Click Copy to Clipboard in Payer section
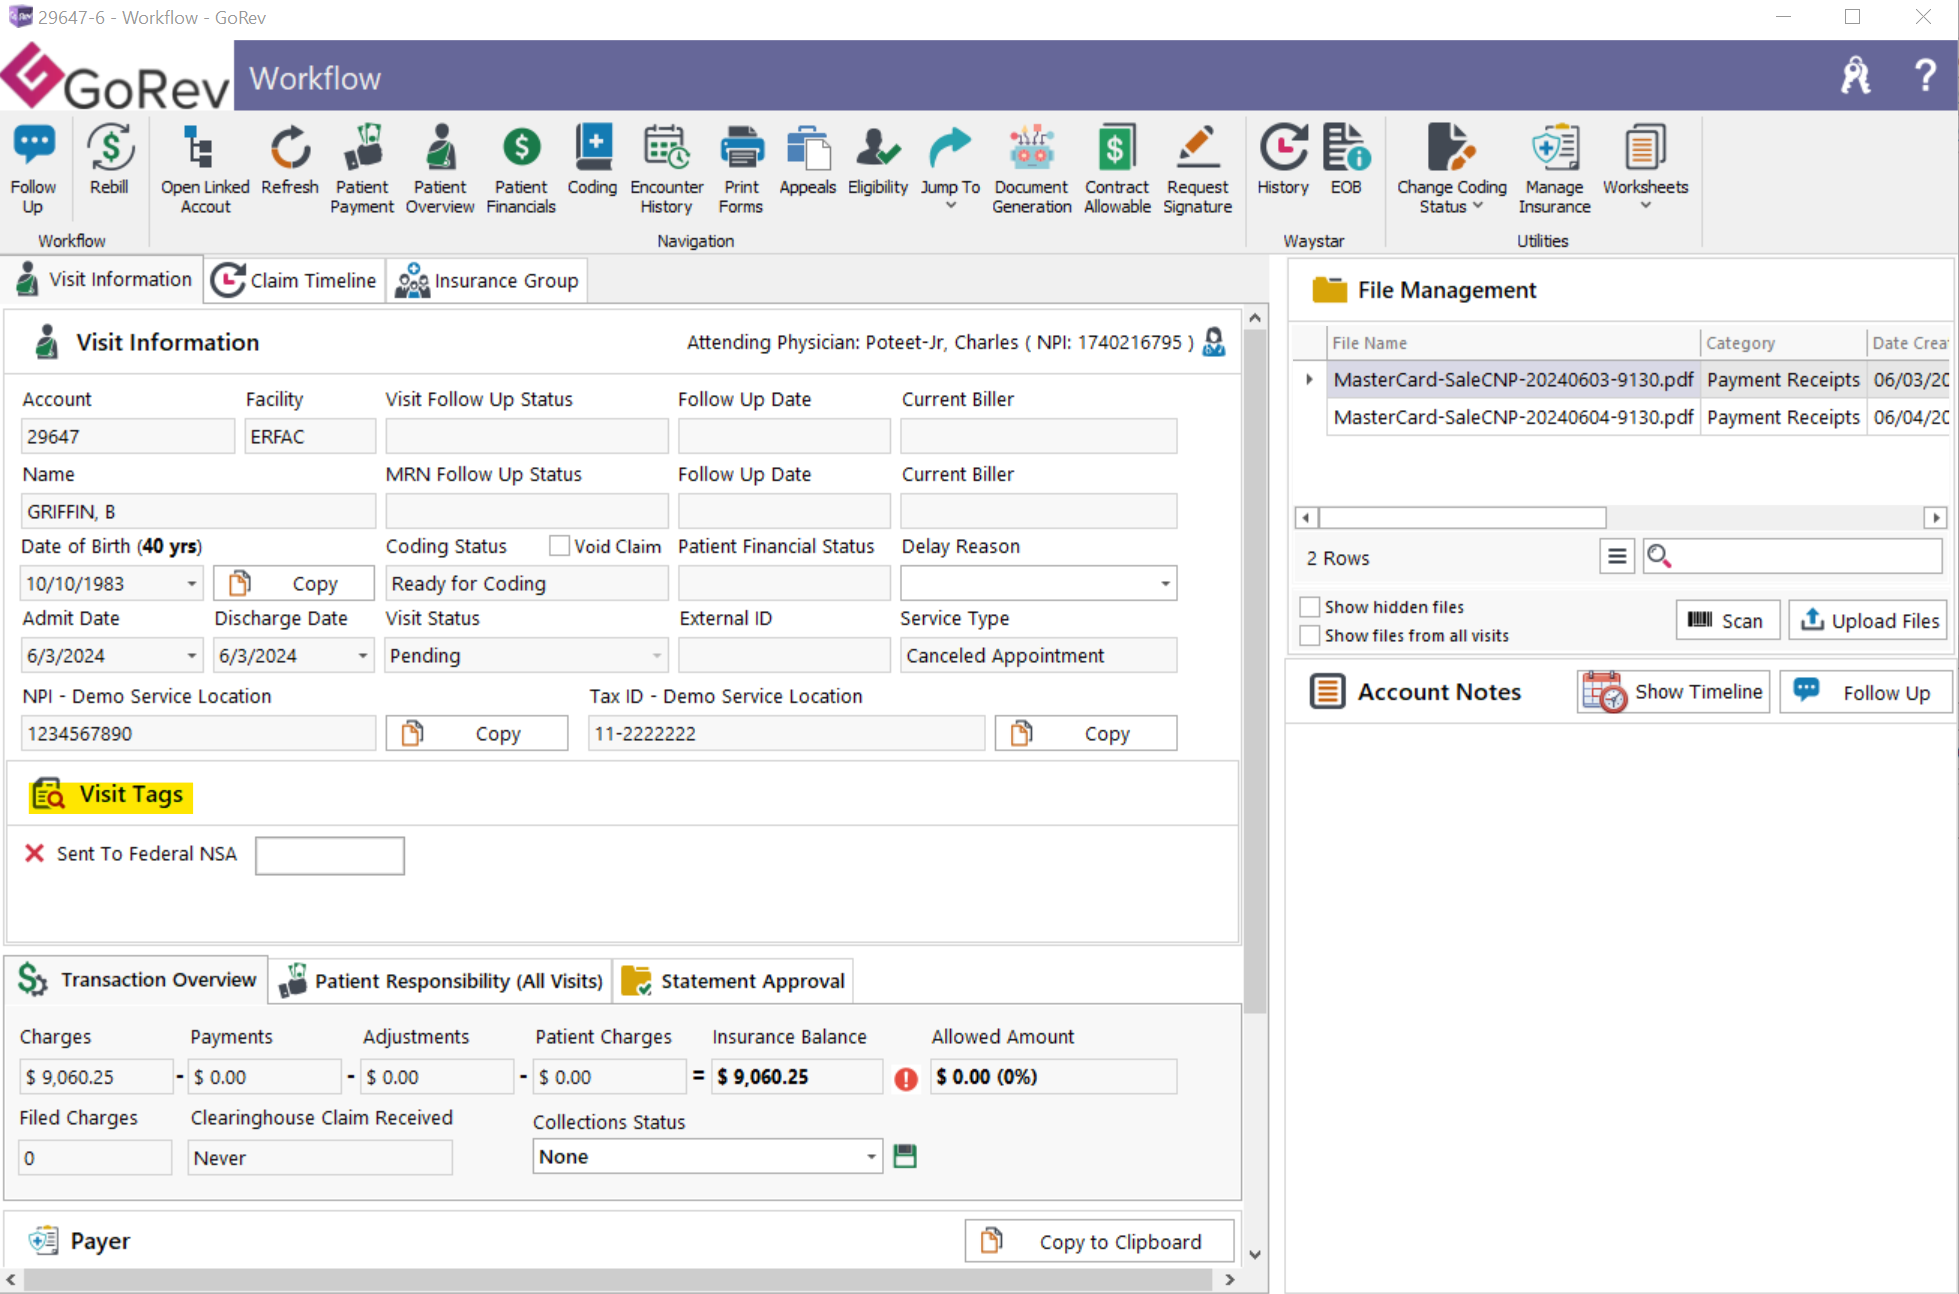Image resolution: width=1959 pixels, height=1294 pixels. click(1099, 1241)
